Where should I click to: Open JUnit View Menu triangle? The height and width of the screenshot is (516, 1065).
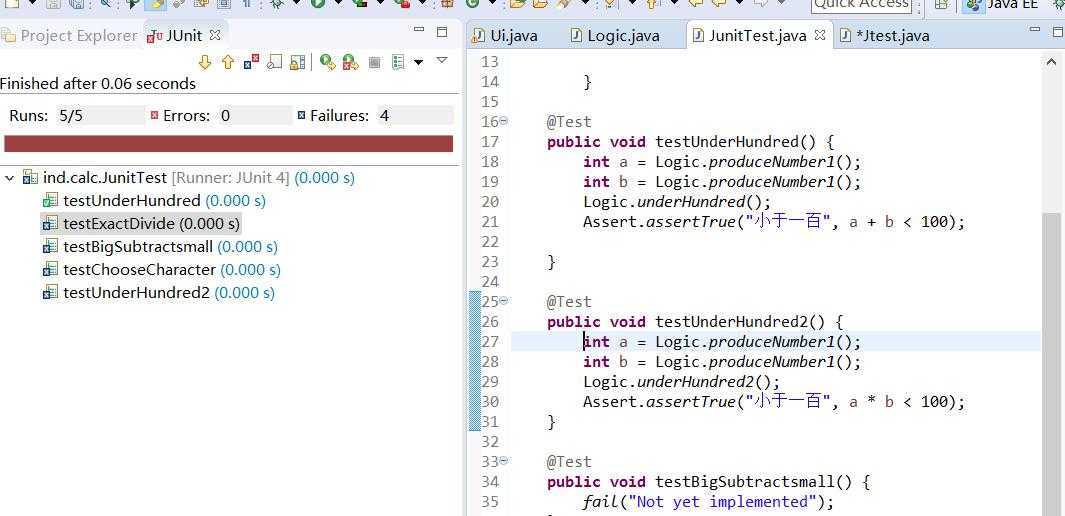(442, 61)
